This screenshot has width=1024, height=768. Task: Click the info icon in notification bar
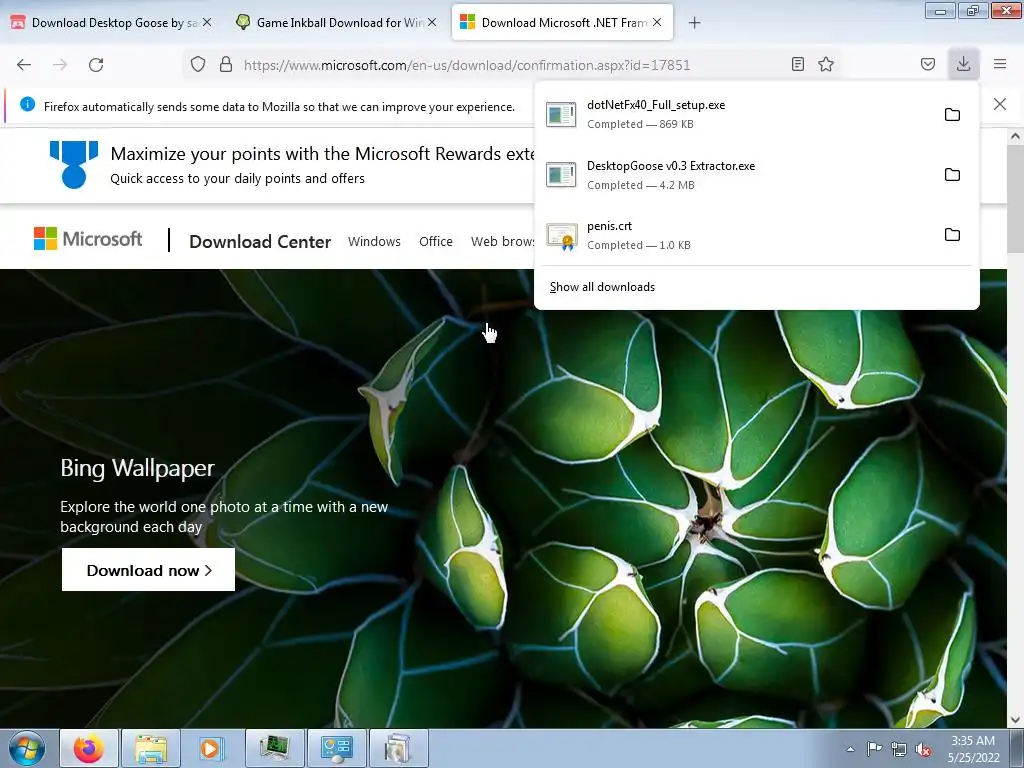[x=27, y=104]
